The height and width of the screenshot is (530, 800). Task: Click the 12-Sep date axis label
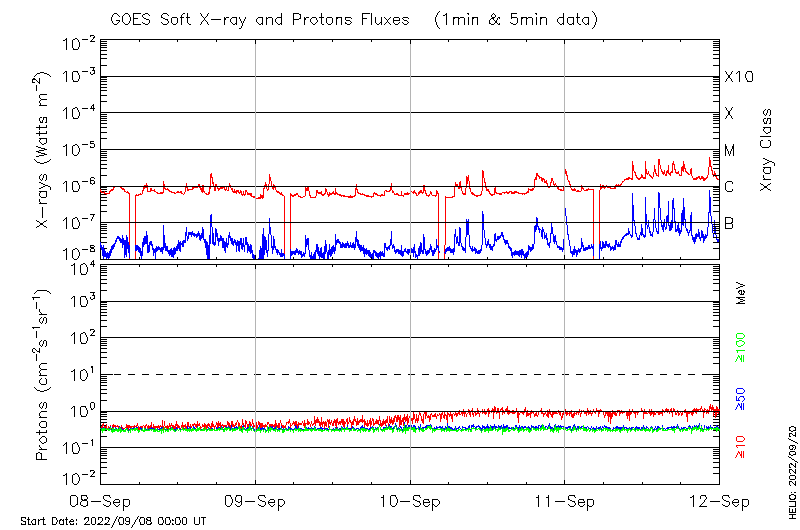[x=718, y=499]
